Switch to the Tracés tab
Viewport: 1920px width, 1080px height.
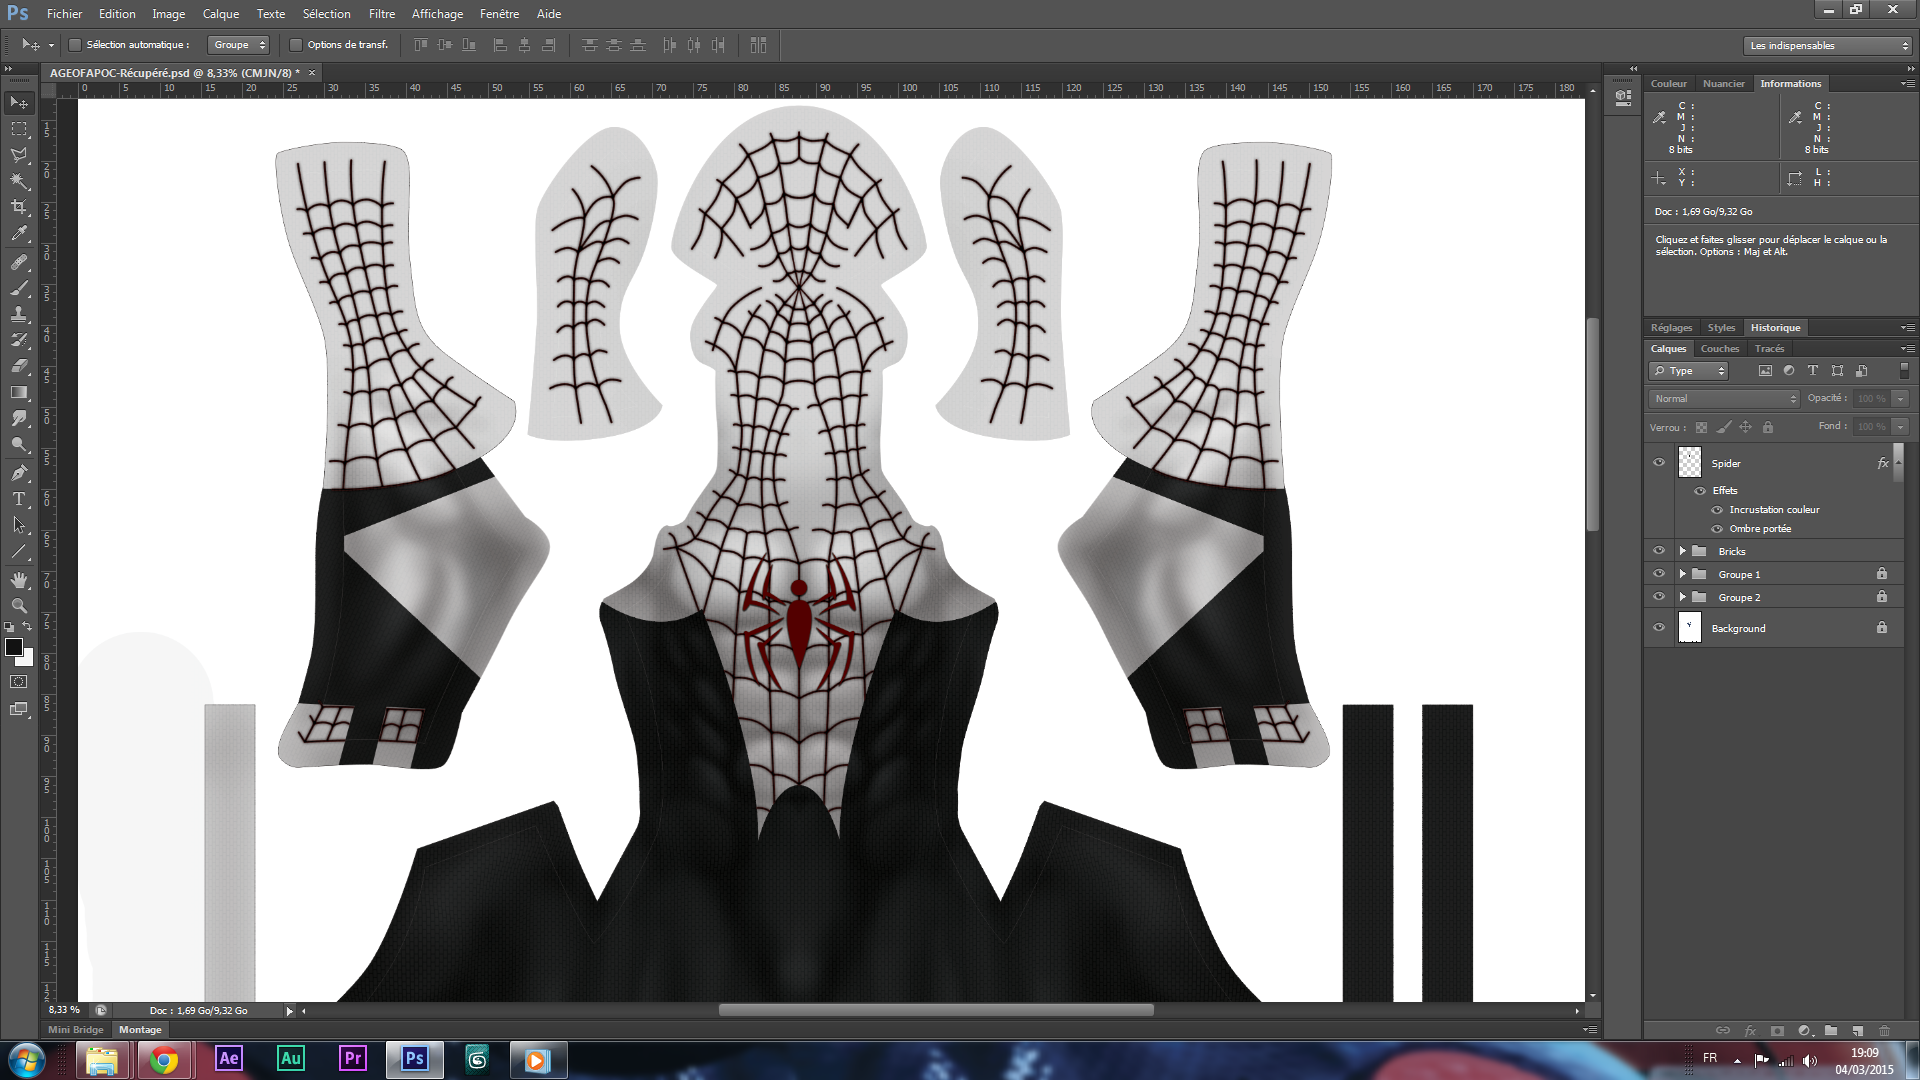1769,349
